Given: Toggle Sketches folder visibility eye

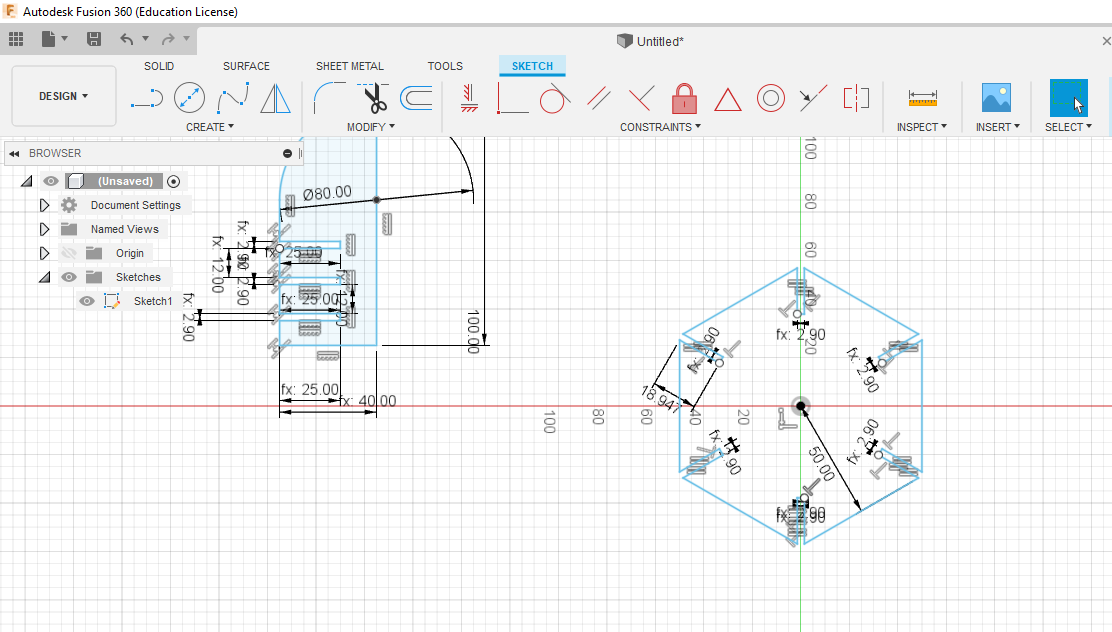Looking at the screenshot, I should (x=69, y=277).
